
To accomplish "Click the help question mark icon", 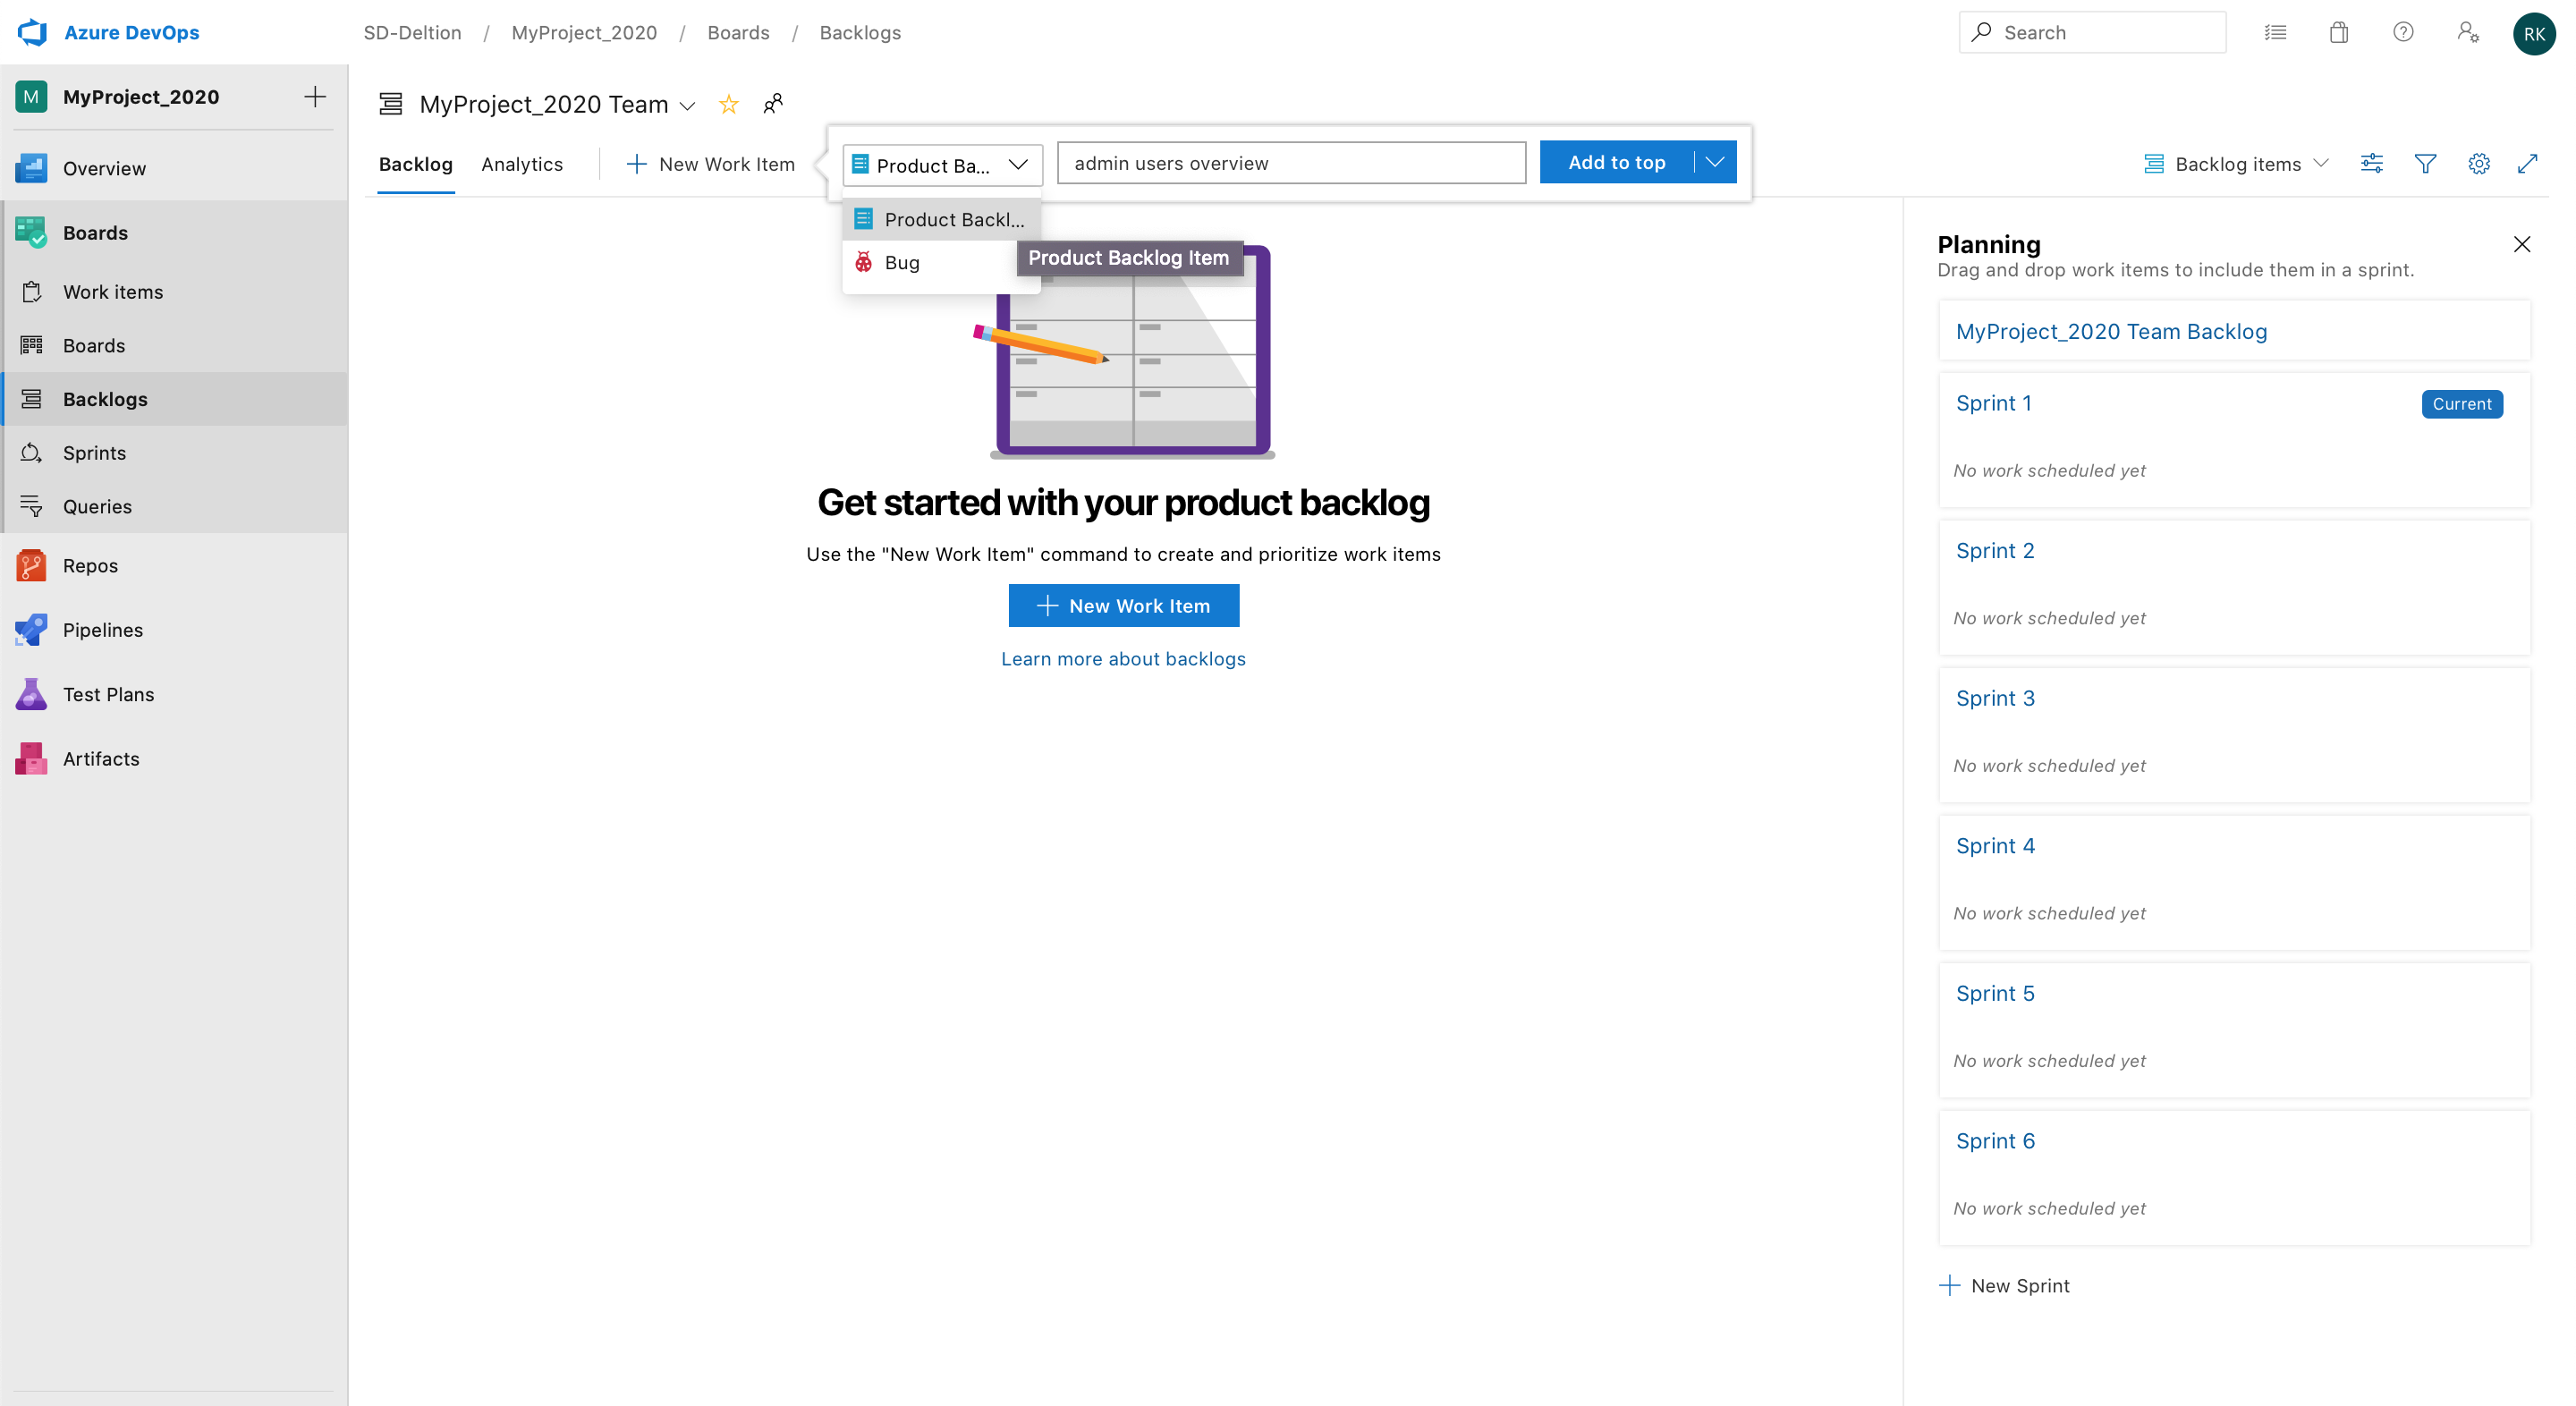I will 2403,32.
